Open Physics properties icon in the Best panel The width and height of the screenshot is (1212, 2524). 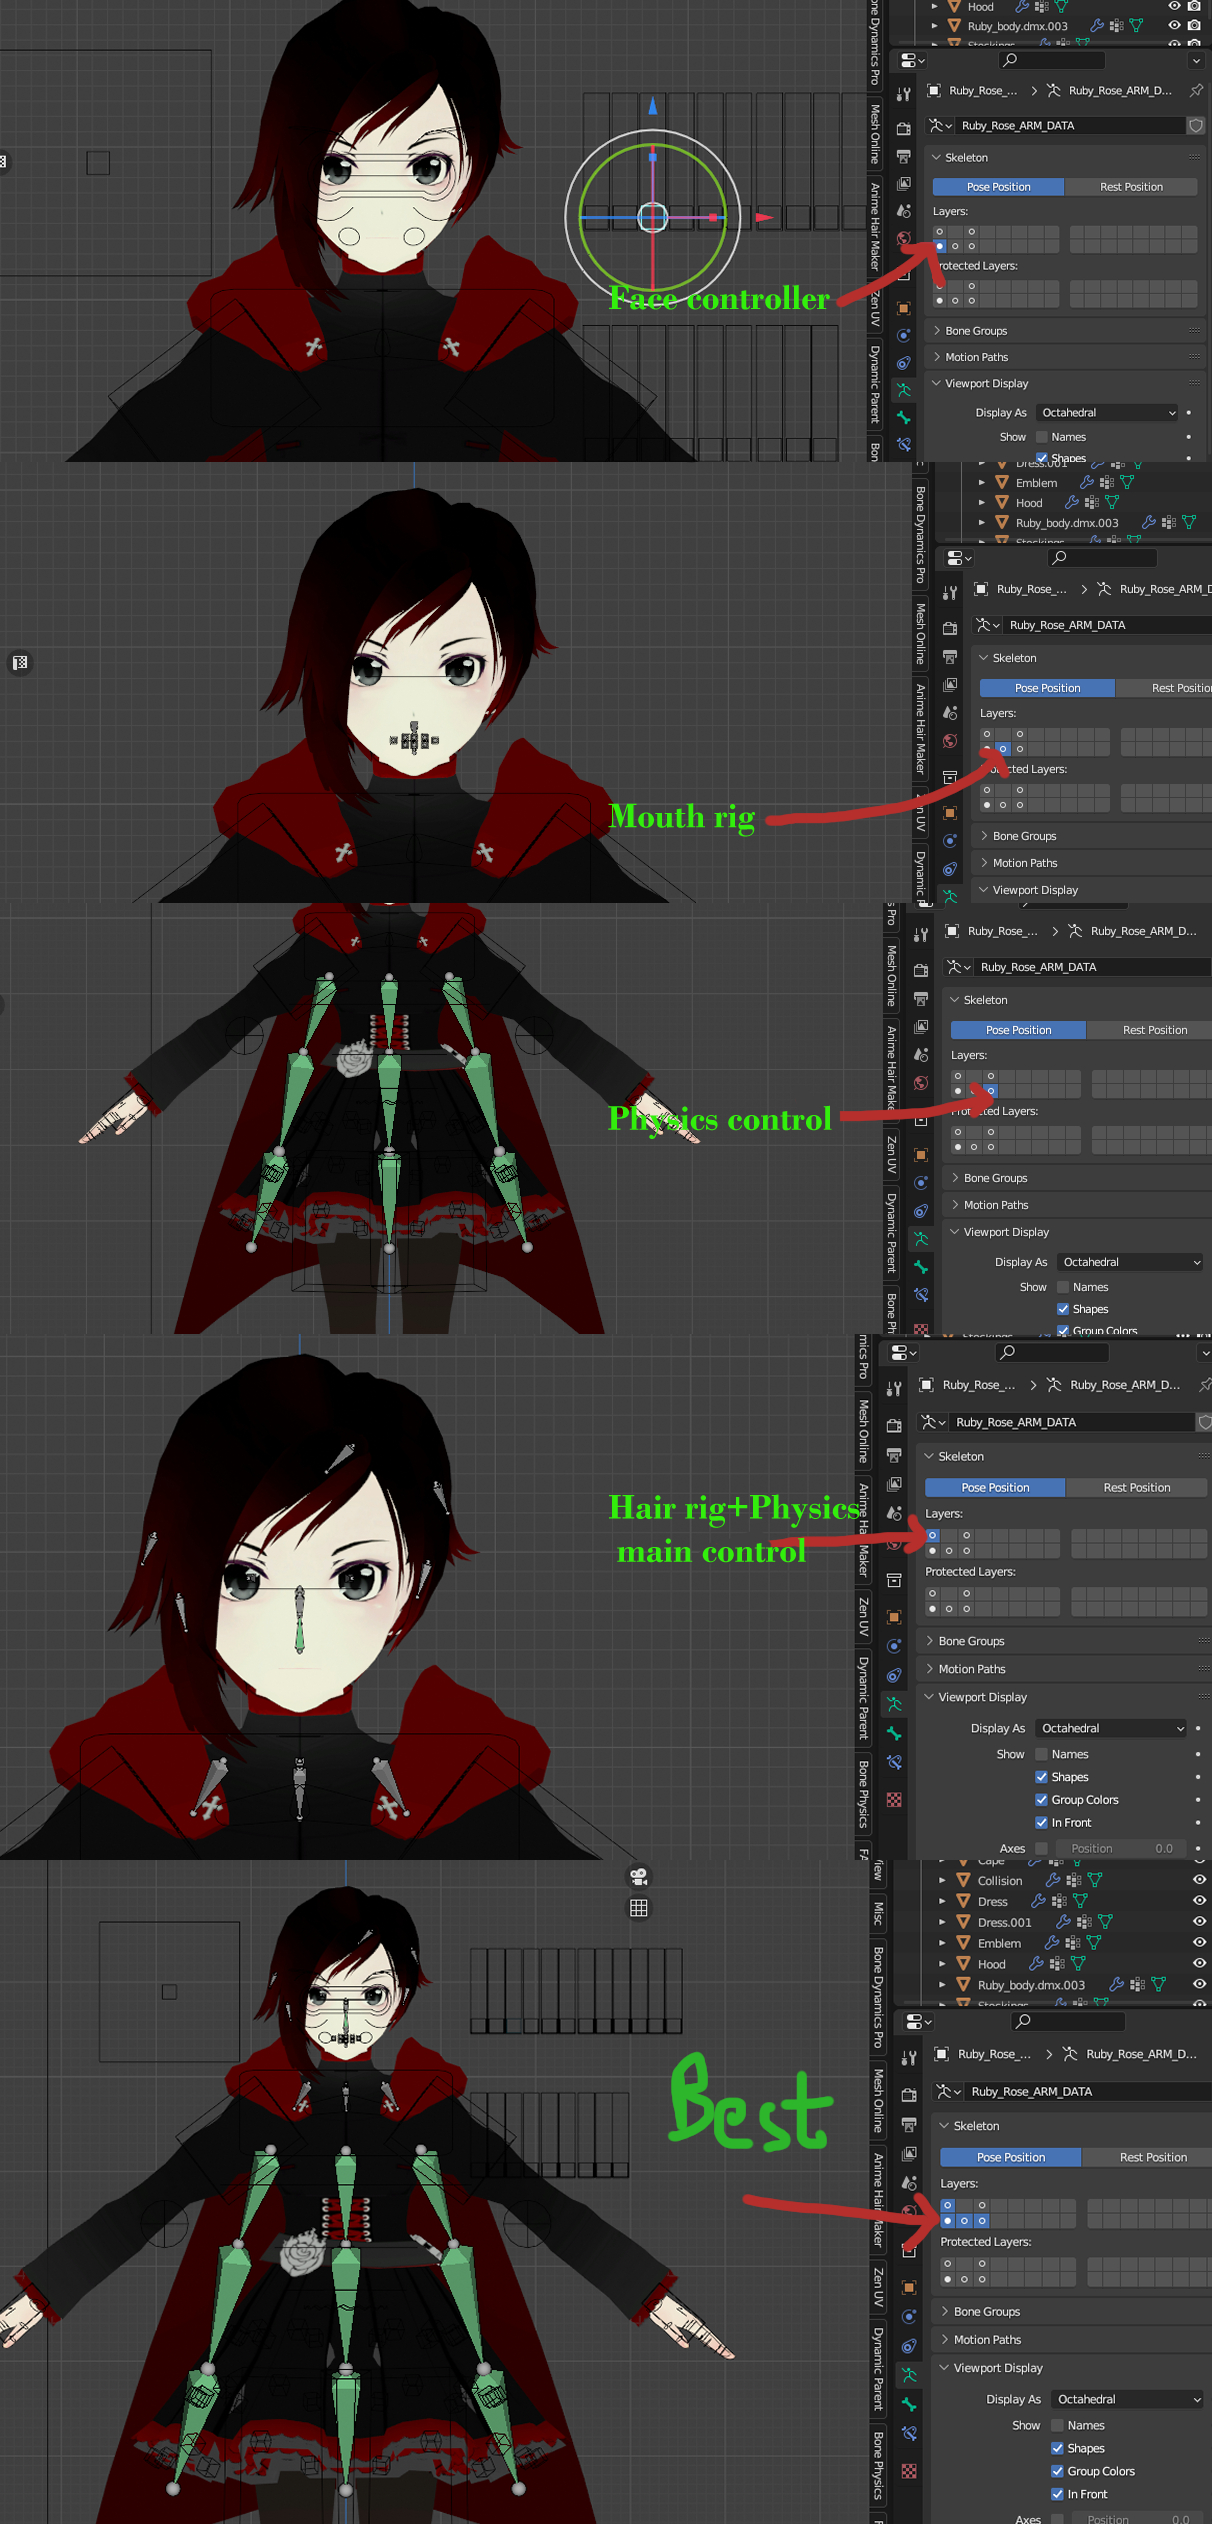coord(909,2316)
